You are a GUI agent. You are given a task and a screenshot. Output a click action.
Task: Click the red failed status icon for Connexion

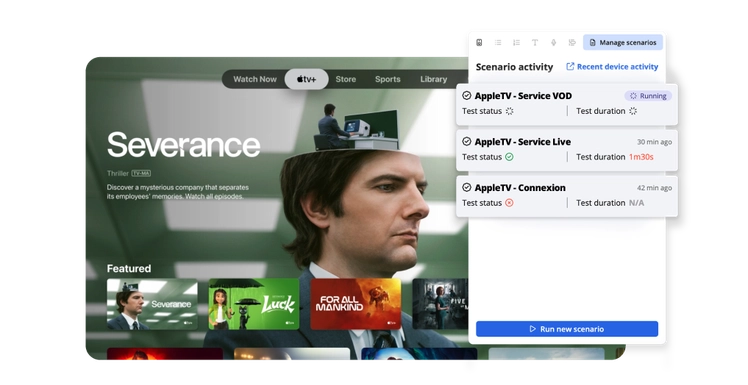point(509,203)
